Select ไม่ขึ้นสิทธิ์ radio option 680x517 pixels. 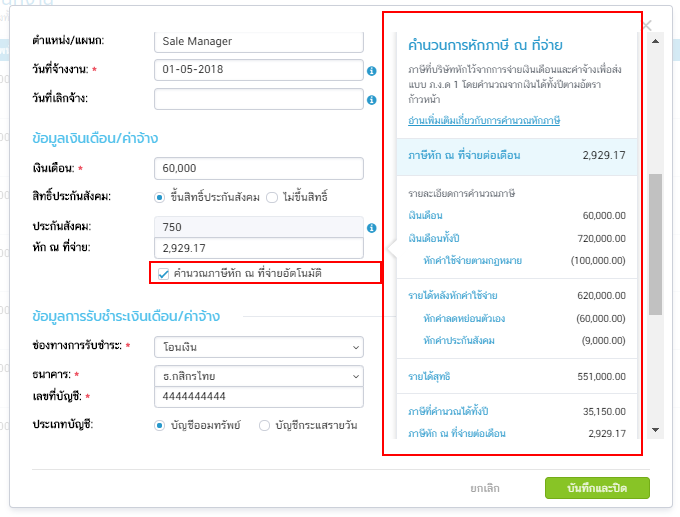(x=272, y=197)
